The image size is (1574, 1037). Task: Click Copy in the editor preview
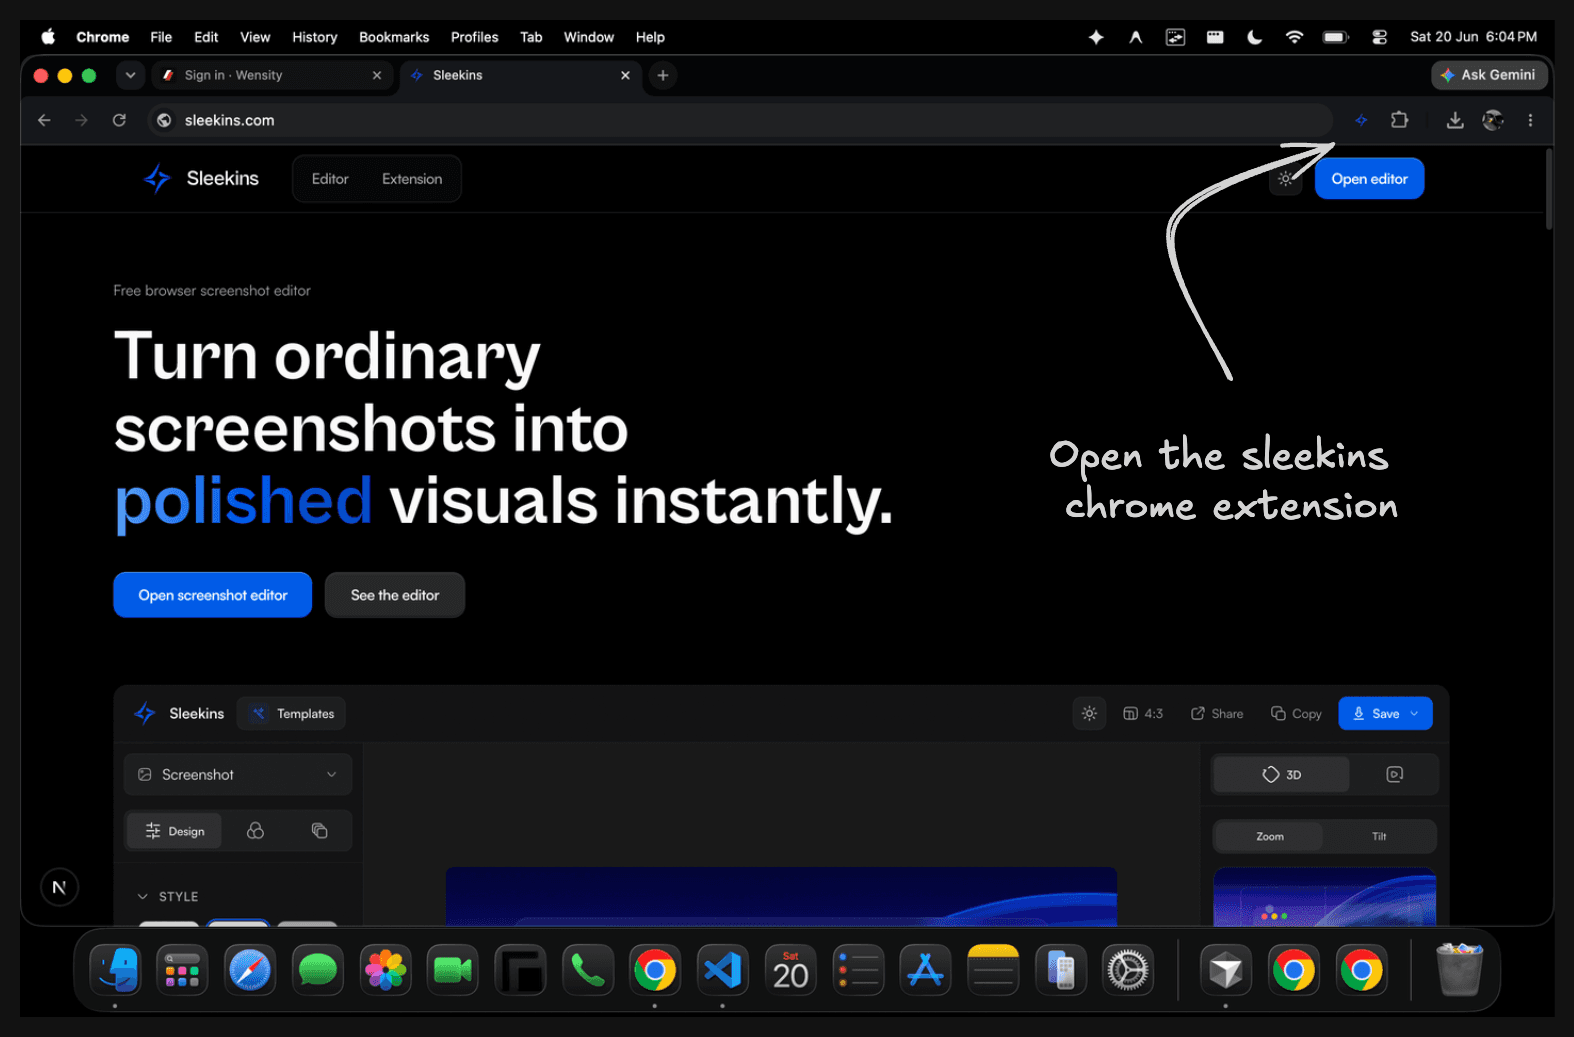tap(1296, 713)
